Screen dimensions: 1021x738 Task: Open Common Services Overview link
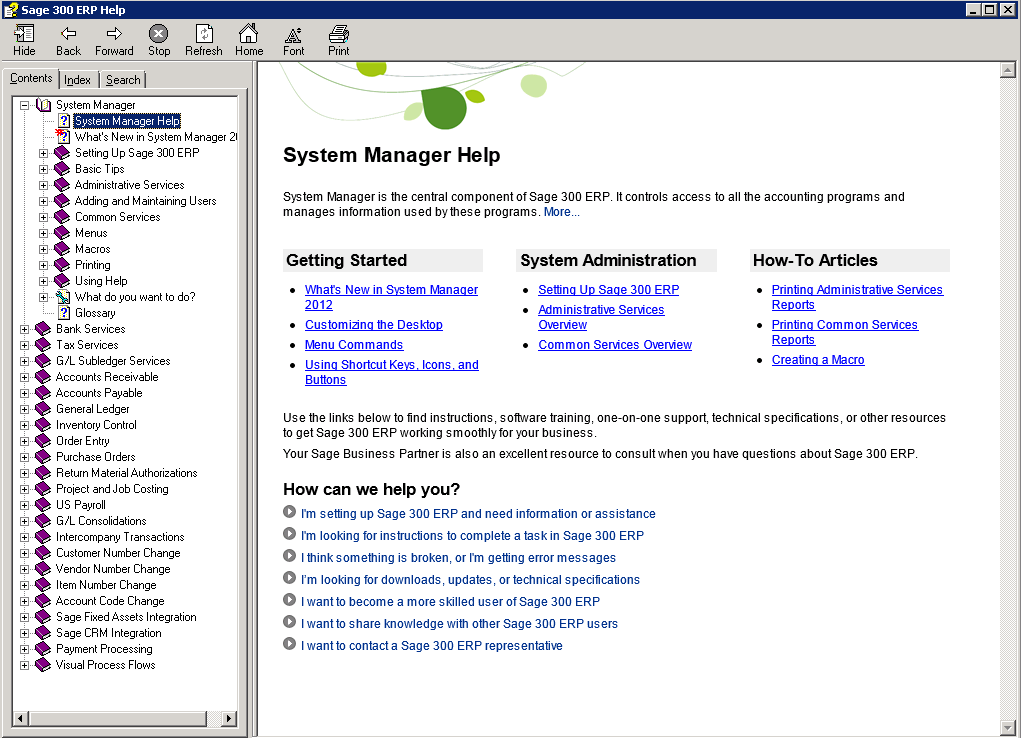coord(615,345)
